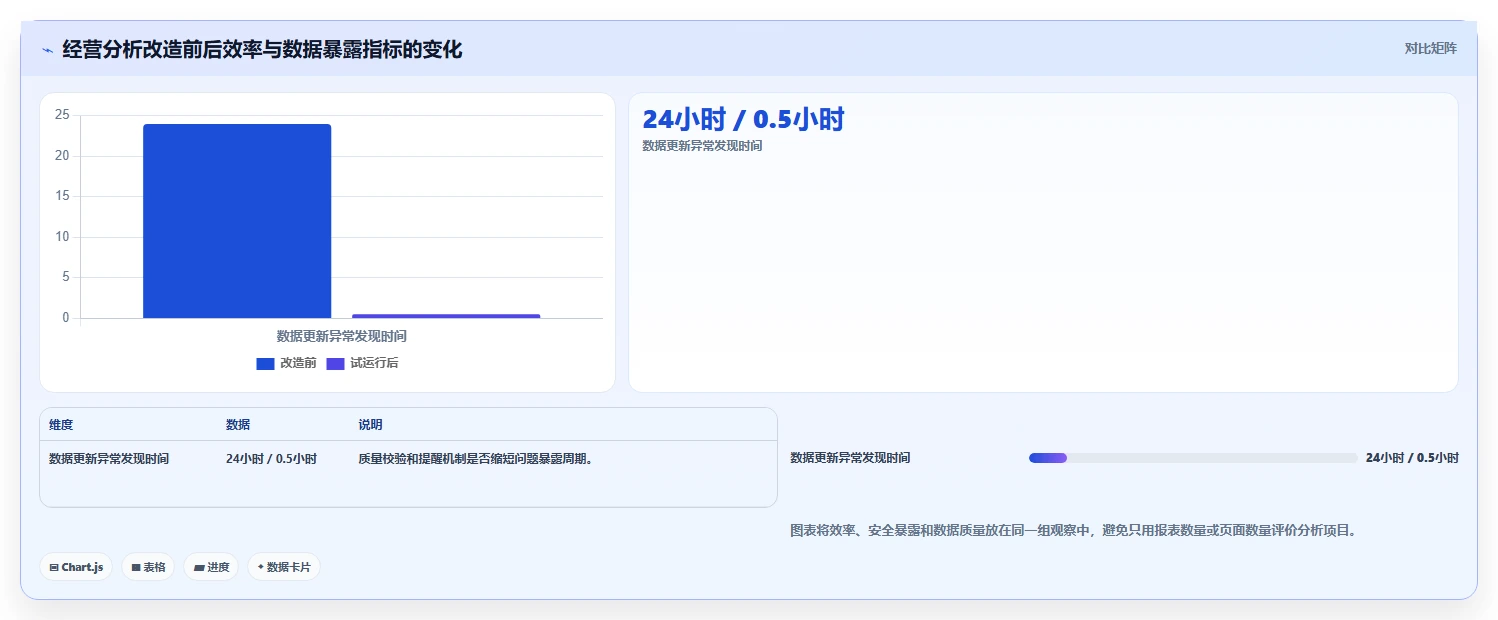Click the 数据卡片 tag chip
This screenshot has width=1498, height=620.
pos(284,567)
